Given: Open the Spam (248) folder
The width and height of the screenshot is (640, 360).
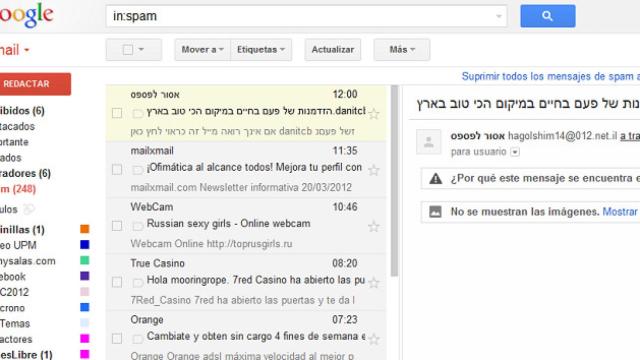Looking at the screenshot, I should coord(18,189).
